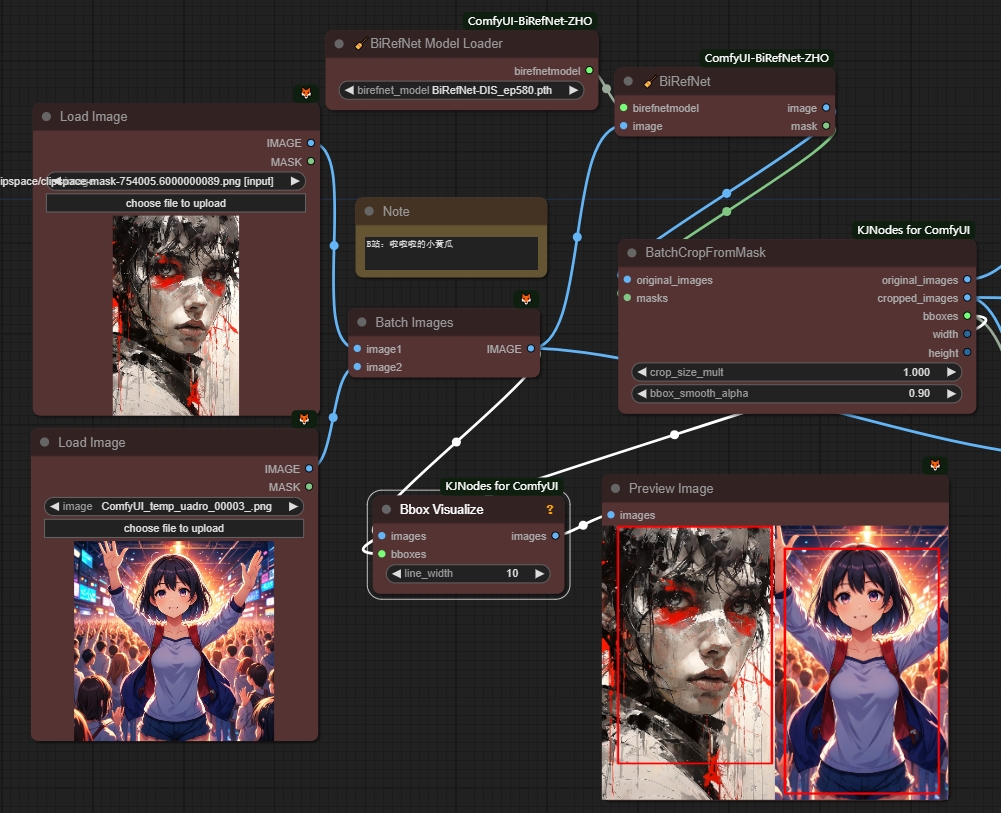1001x813 pixels.
Task: Click inside the Note node text area
Action: coord(451,252)
